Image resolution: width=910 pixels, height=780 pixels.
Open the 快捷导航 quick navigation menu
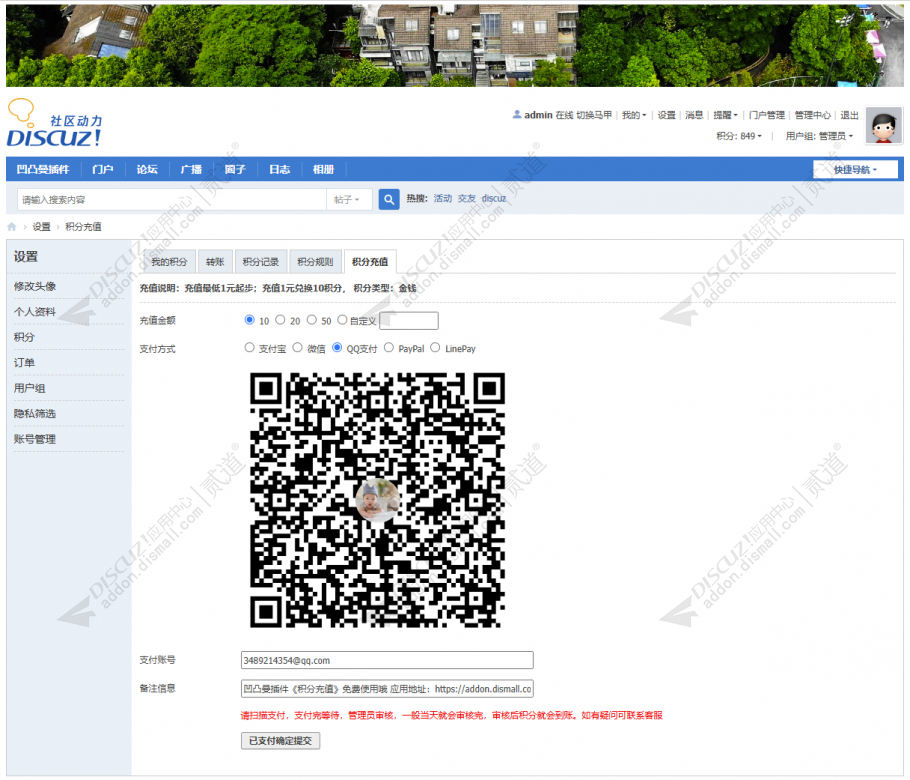pyautogui.click(x=855, y=169)
